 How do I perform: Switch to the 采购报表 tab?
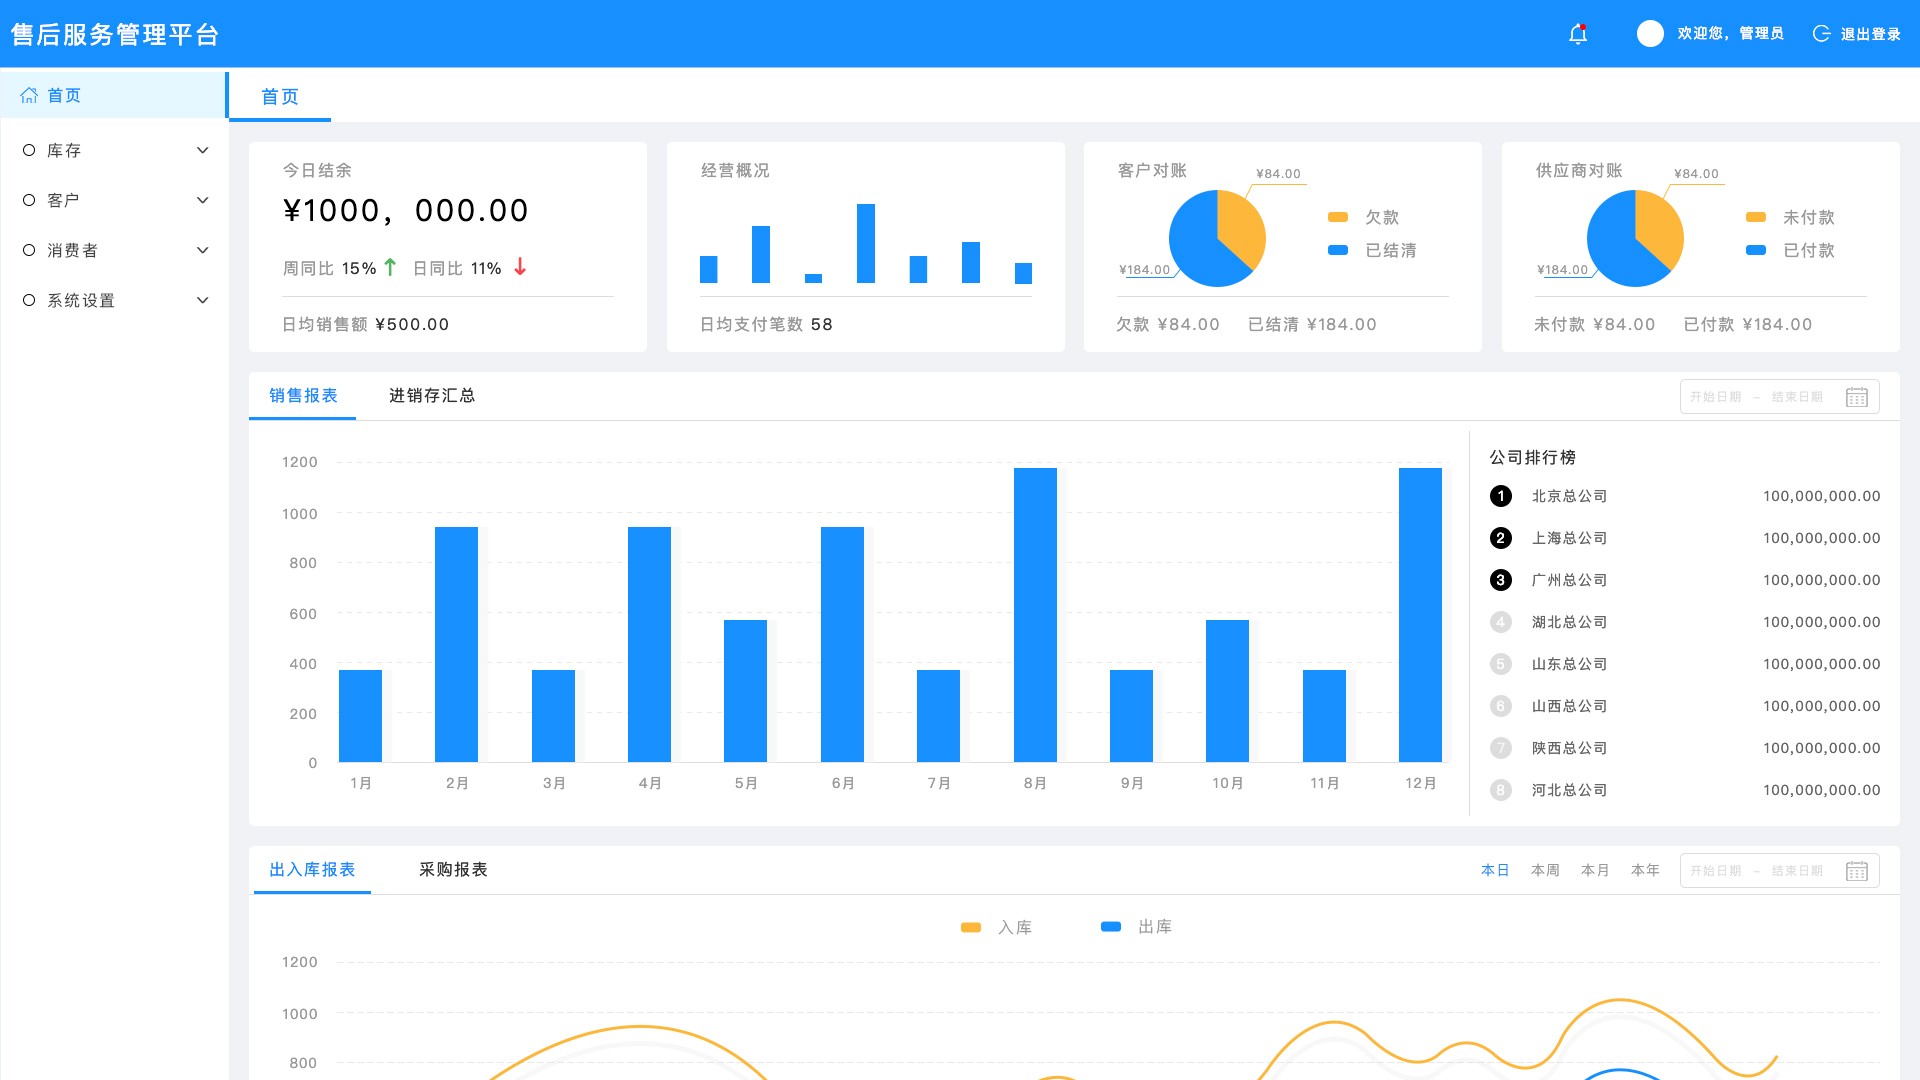click(453, 870)
